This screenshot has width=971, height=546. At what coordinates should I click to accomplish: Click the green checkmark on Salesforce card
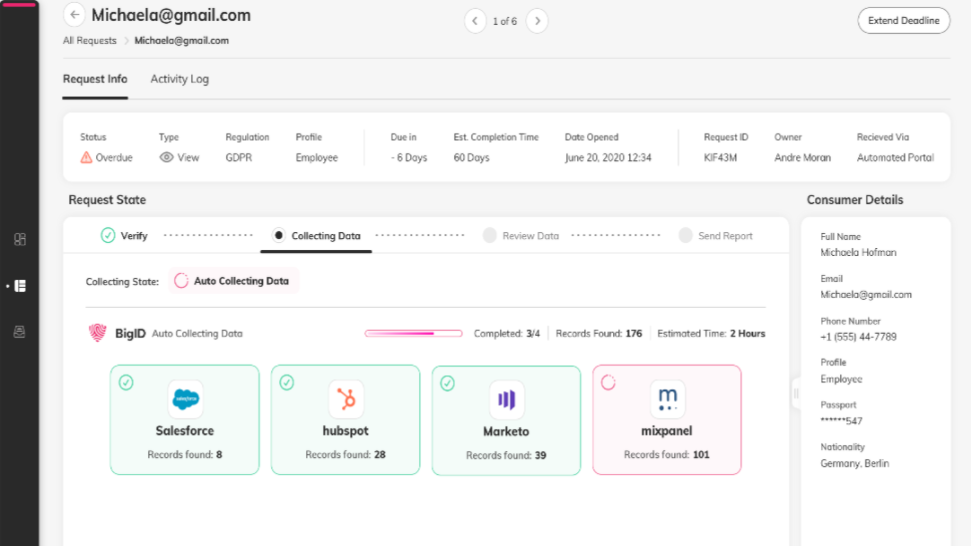point(126,383)
